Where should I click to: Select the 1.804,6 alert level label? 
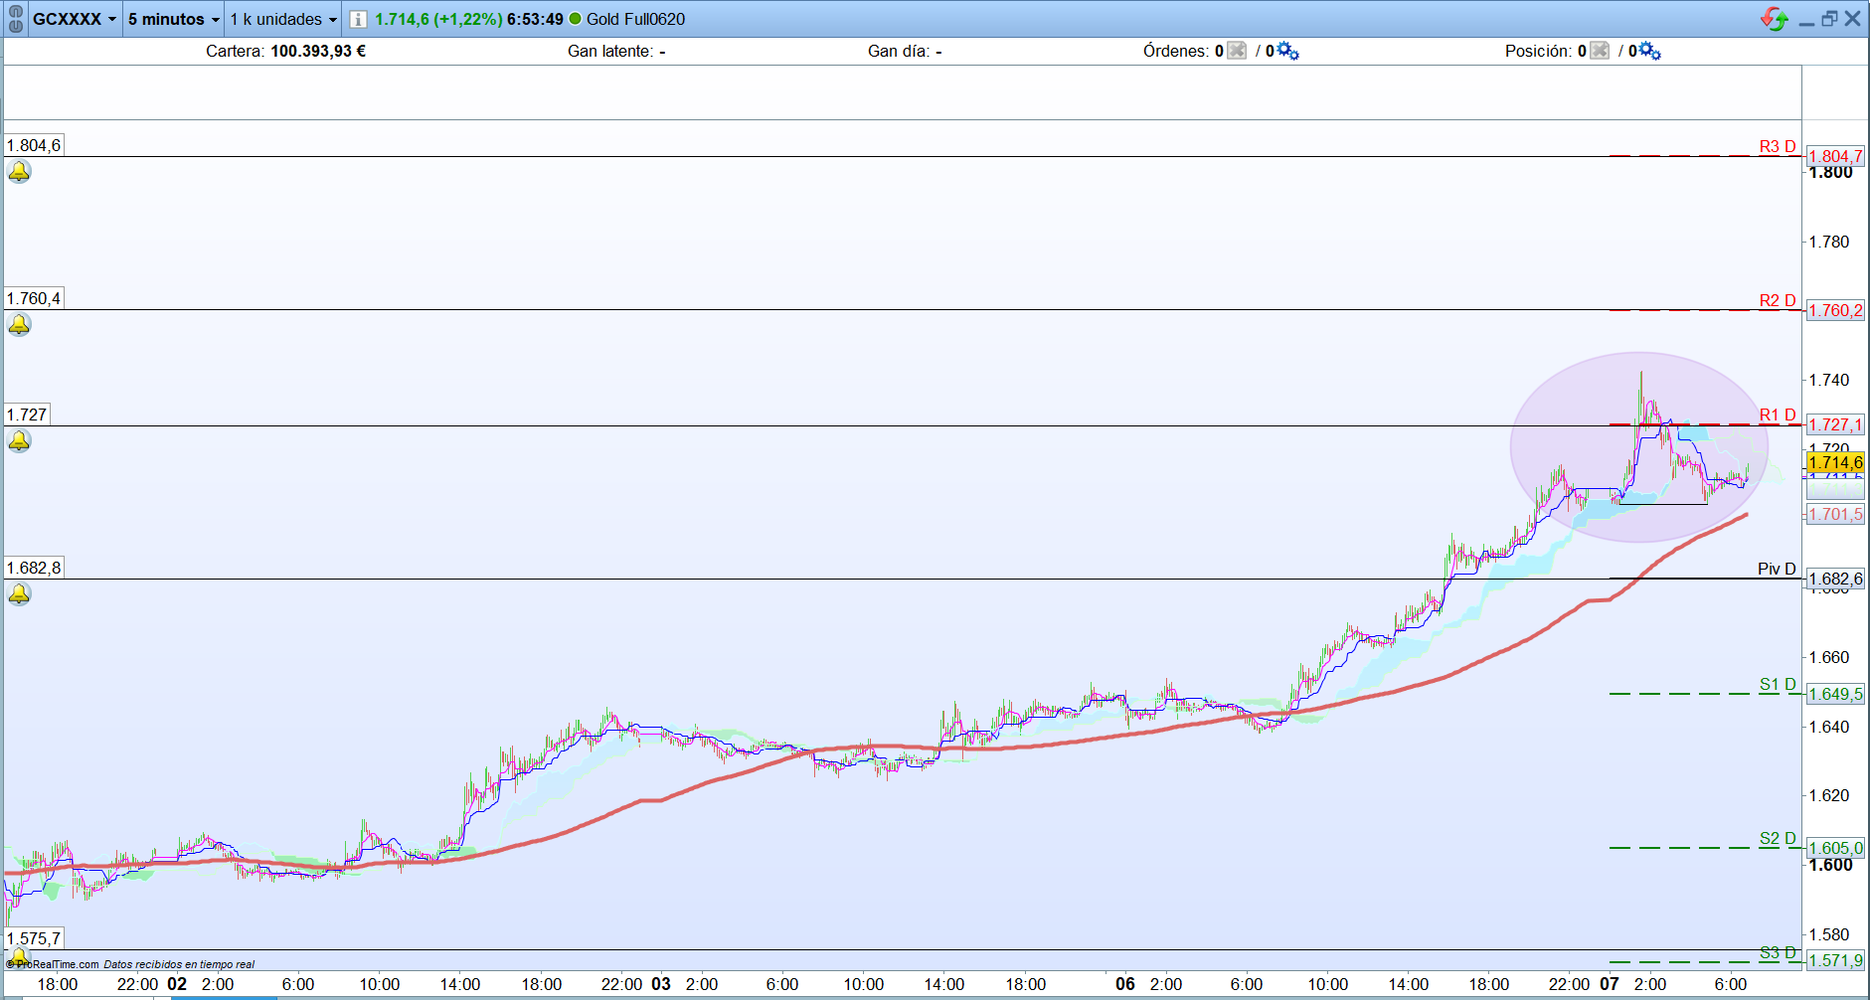[34, 146]
